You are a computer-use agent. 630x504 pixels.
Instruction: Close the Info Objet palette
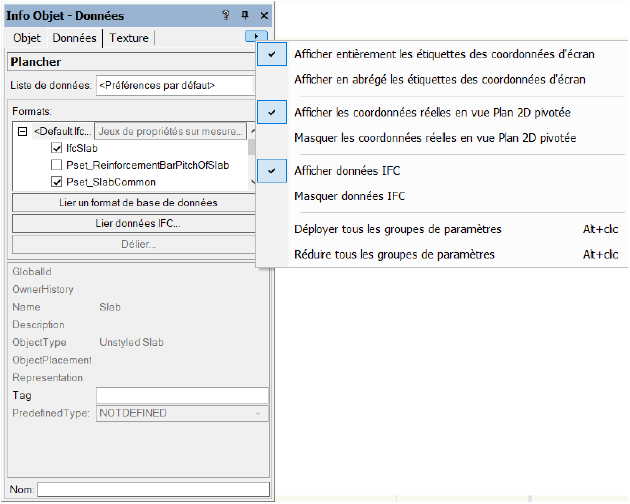coord(263,16)
